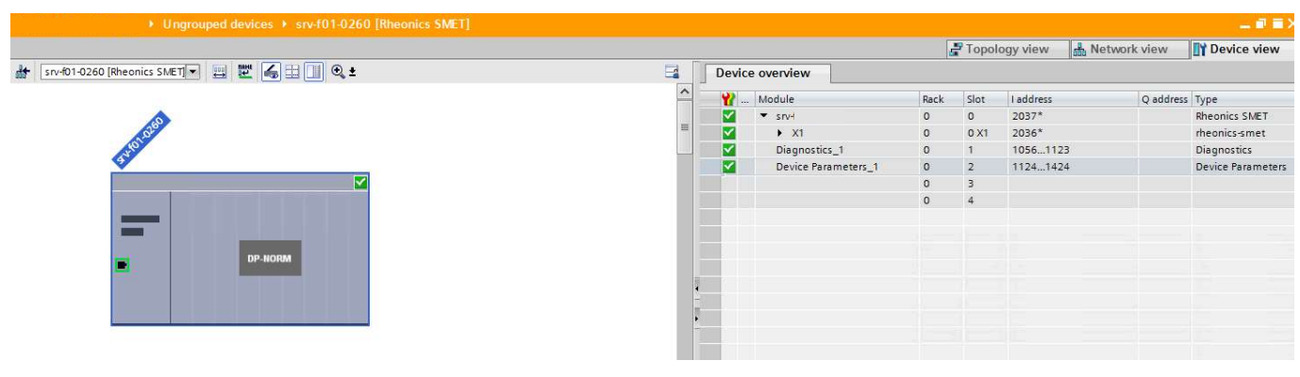This screenshot has height=377, width=1300.
Task: Click the breadcrumb arrow before Ungrouped devices
Action: (151, 23)
